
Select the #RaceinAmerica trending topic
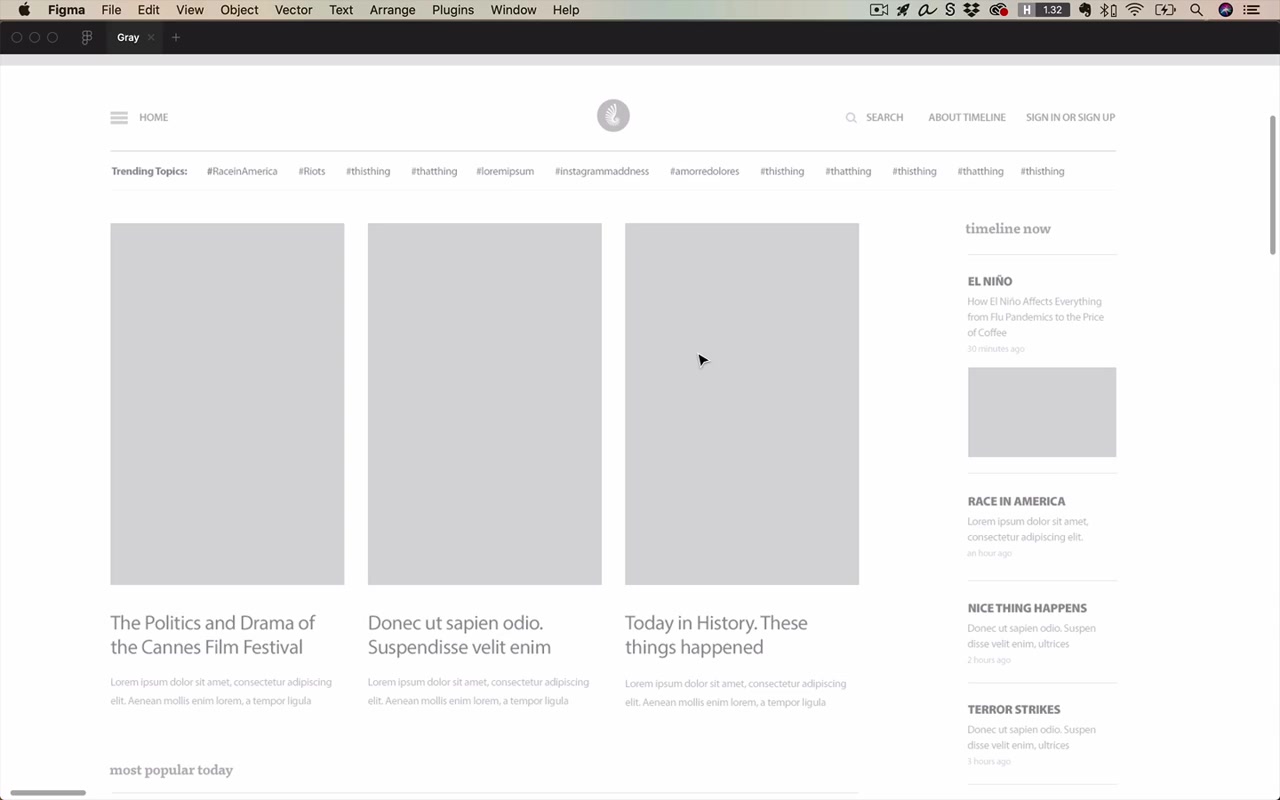click(242, 171)
